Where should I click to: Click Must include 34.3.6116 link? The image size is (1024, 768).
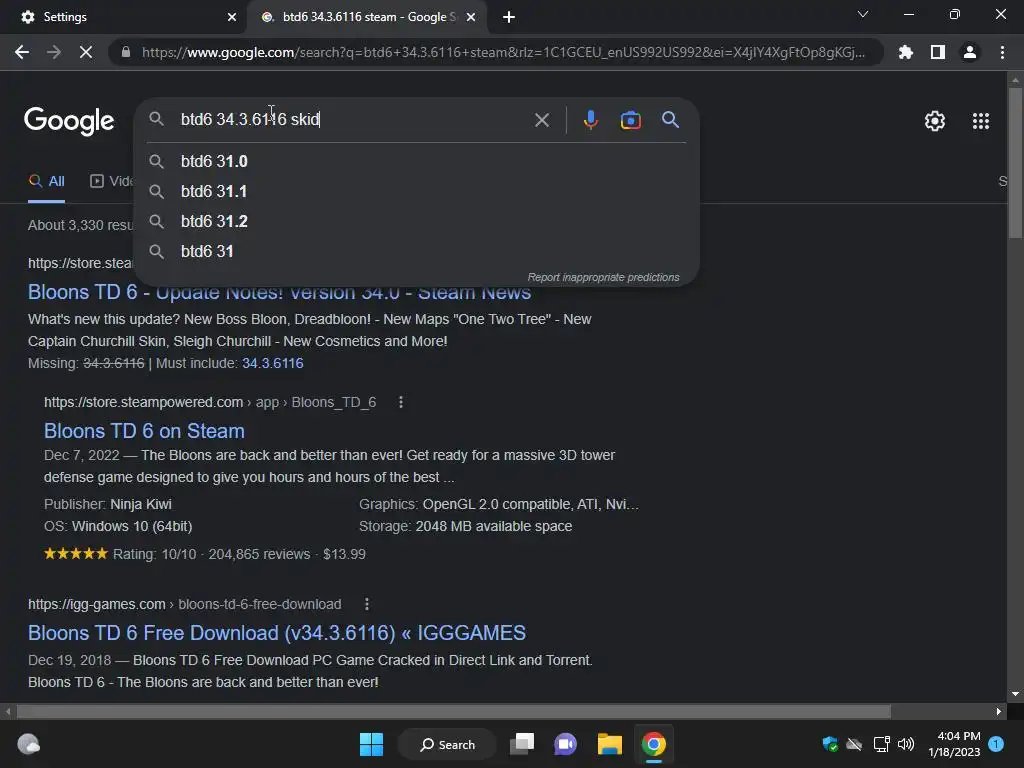point(272,364)
